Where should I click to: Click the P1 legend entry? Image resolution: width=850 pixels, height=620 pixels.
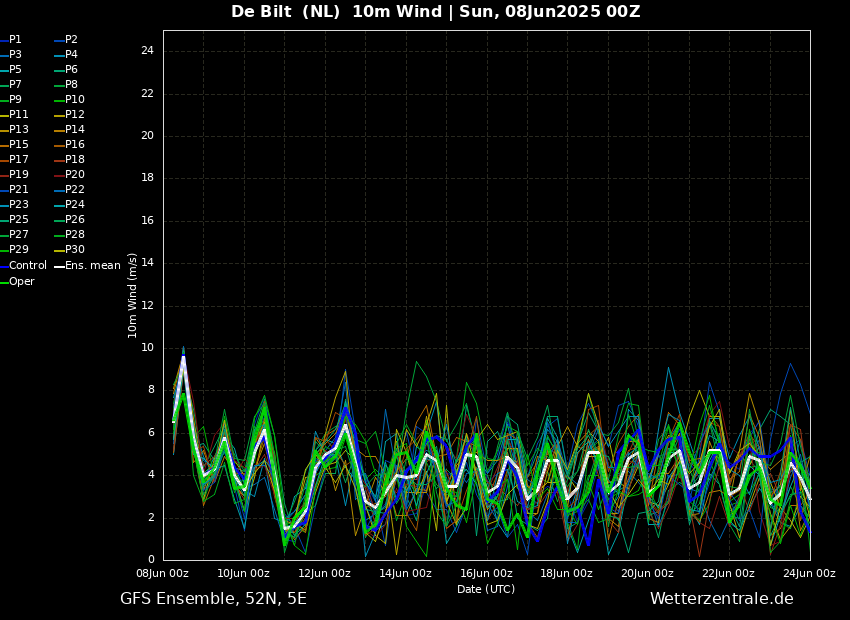coord(15,40)
